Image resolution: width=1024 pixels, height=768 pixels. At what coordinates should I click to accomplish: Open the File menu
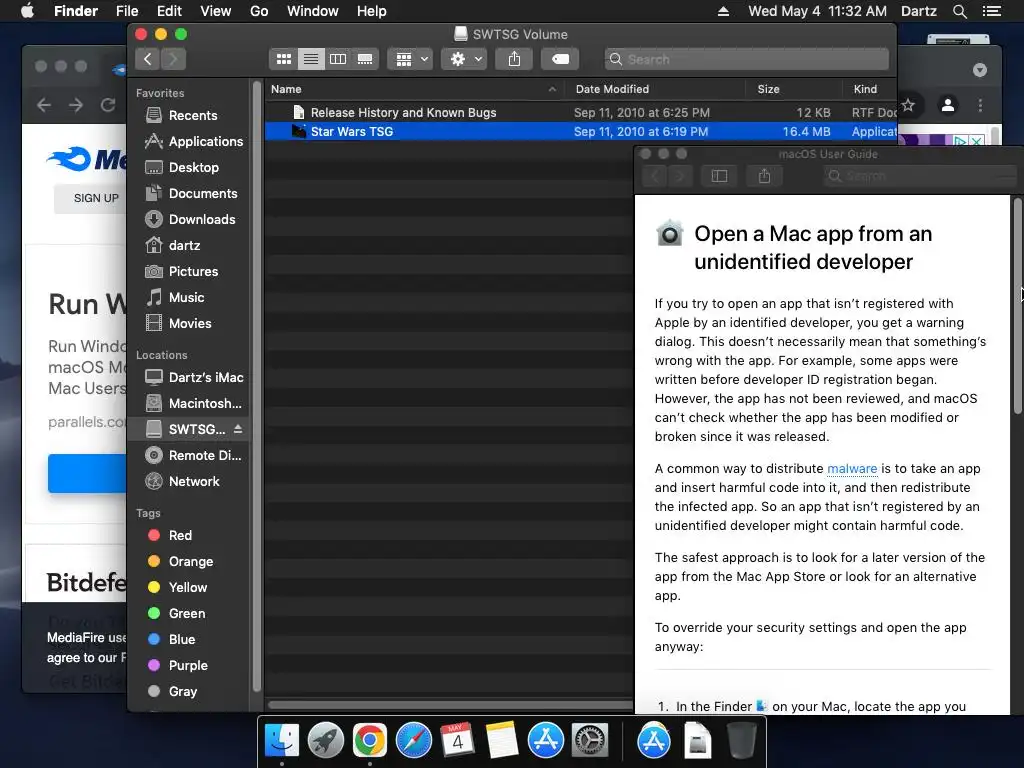click(127, 11)
